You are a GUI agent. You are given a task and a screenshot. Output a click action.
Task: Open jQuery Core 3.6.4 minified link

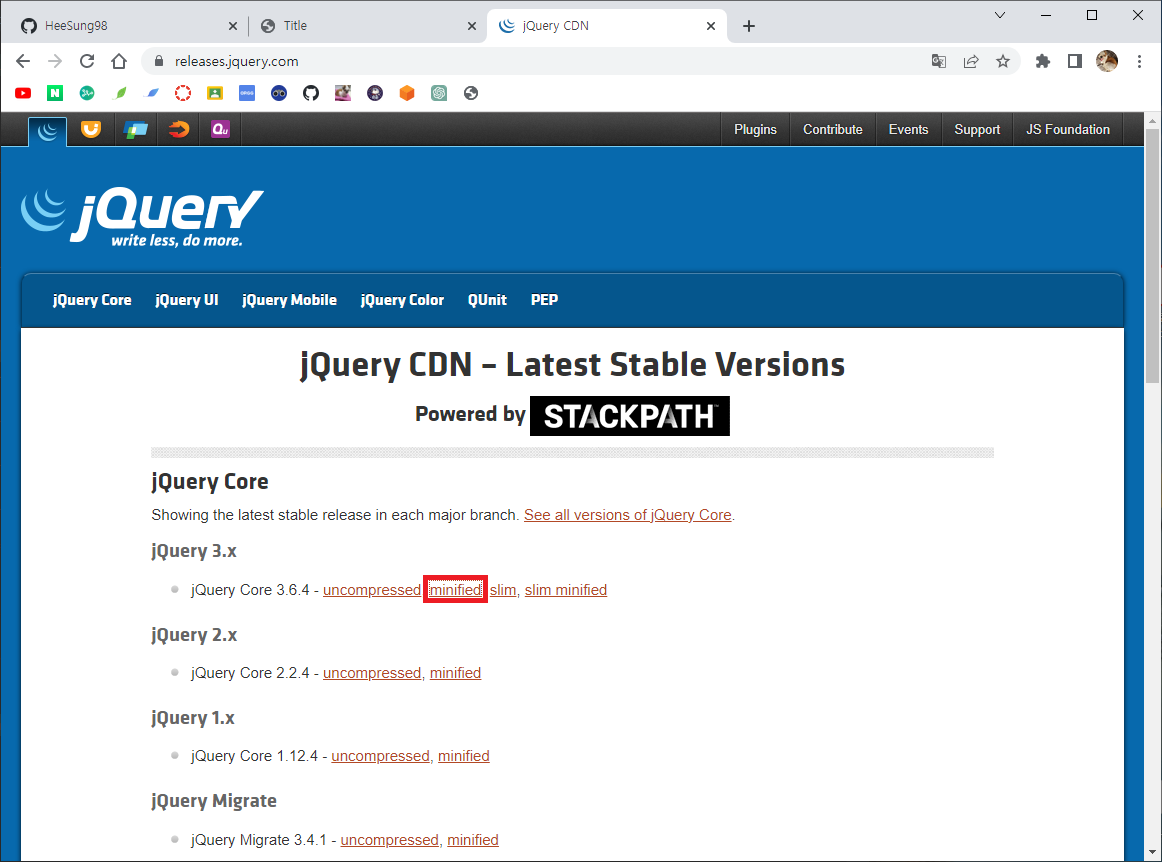pyautogui.click(x=456, y=590)
